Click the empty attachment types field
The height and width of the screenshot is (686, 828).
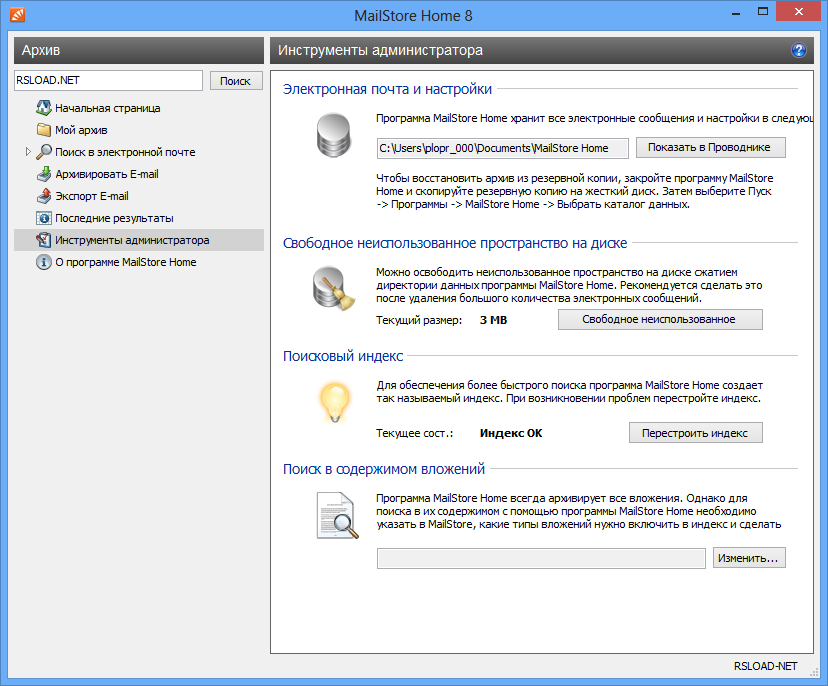(541, 558)
